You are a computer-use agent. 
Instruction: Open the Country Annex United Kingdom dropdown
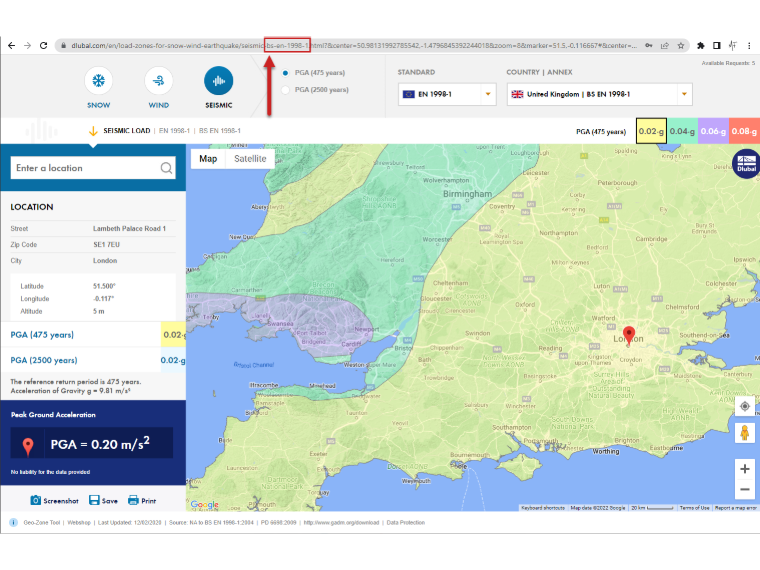[x=600, y=94]
